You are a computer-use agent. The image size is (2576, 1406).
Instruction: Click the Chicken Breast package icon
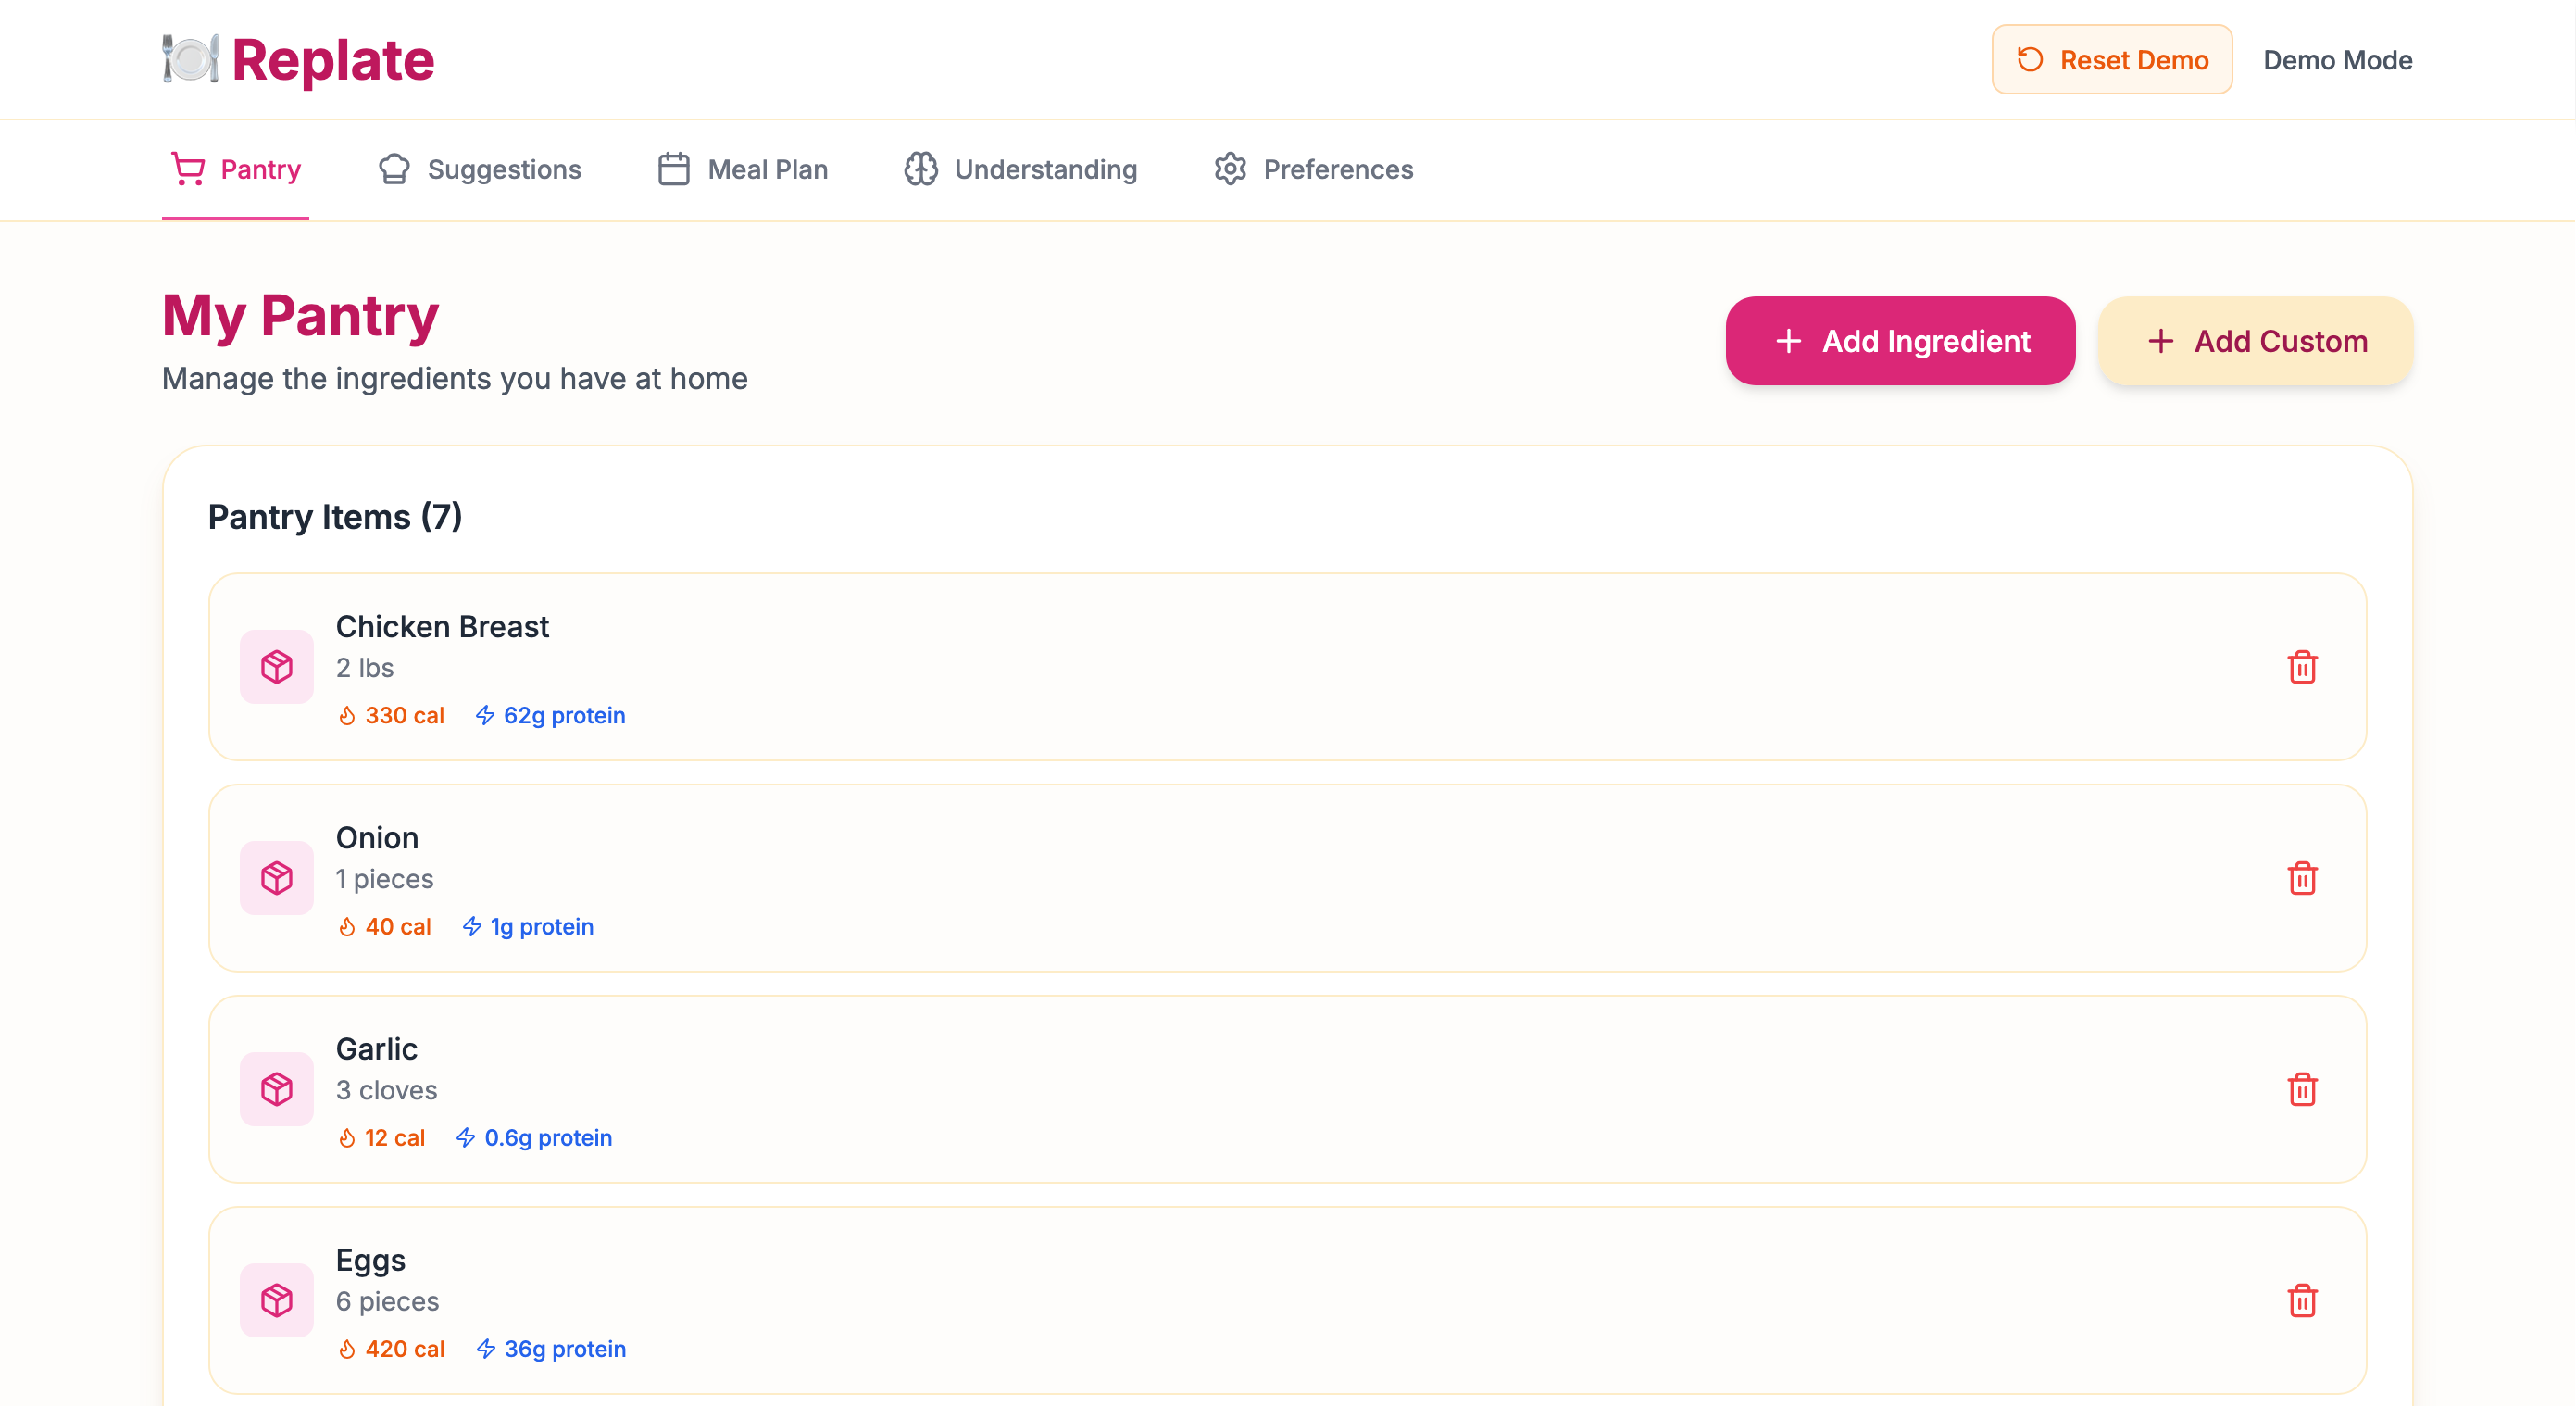(277, 667)
